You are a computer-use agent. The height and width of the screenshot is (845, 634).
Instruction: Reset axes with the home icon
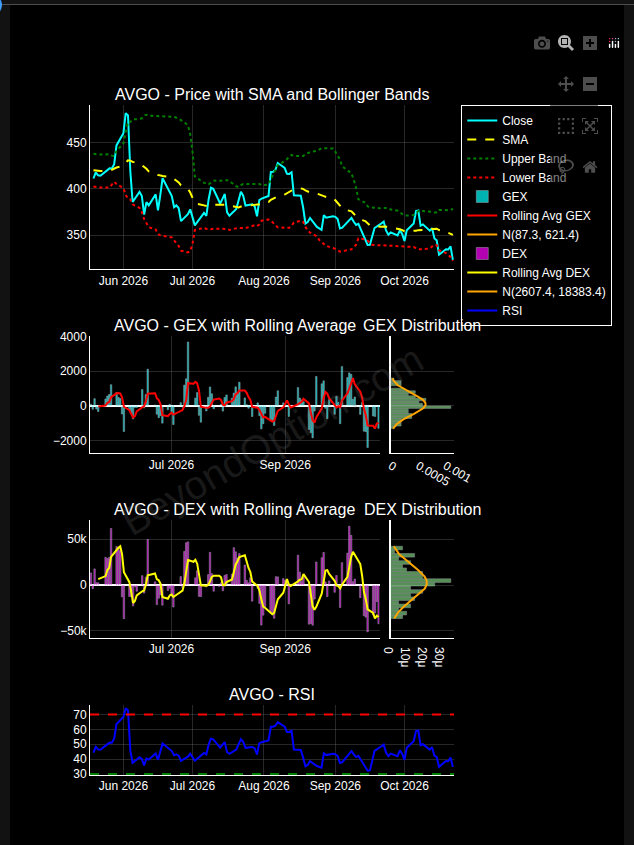click(x=590, y=167)
